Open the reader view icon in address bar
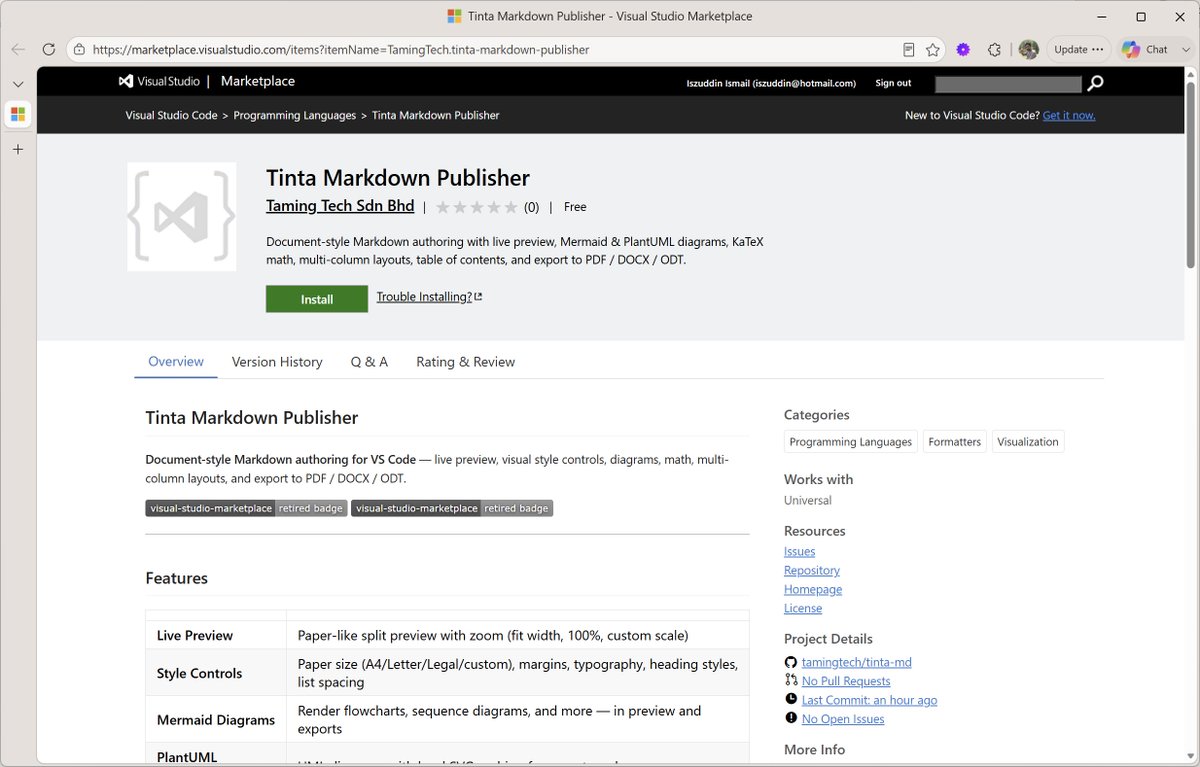Screen dimensions: 1200x767 pos(909,49)
